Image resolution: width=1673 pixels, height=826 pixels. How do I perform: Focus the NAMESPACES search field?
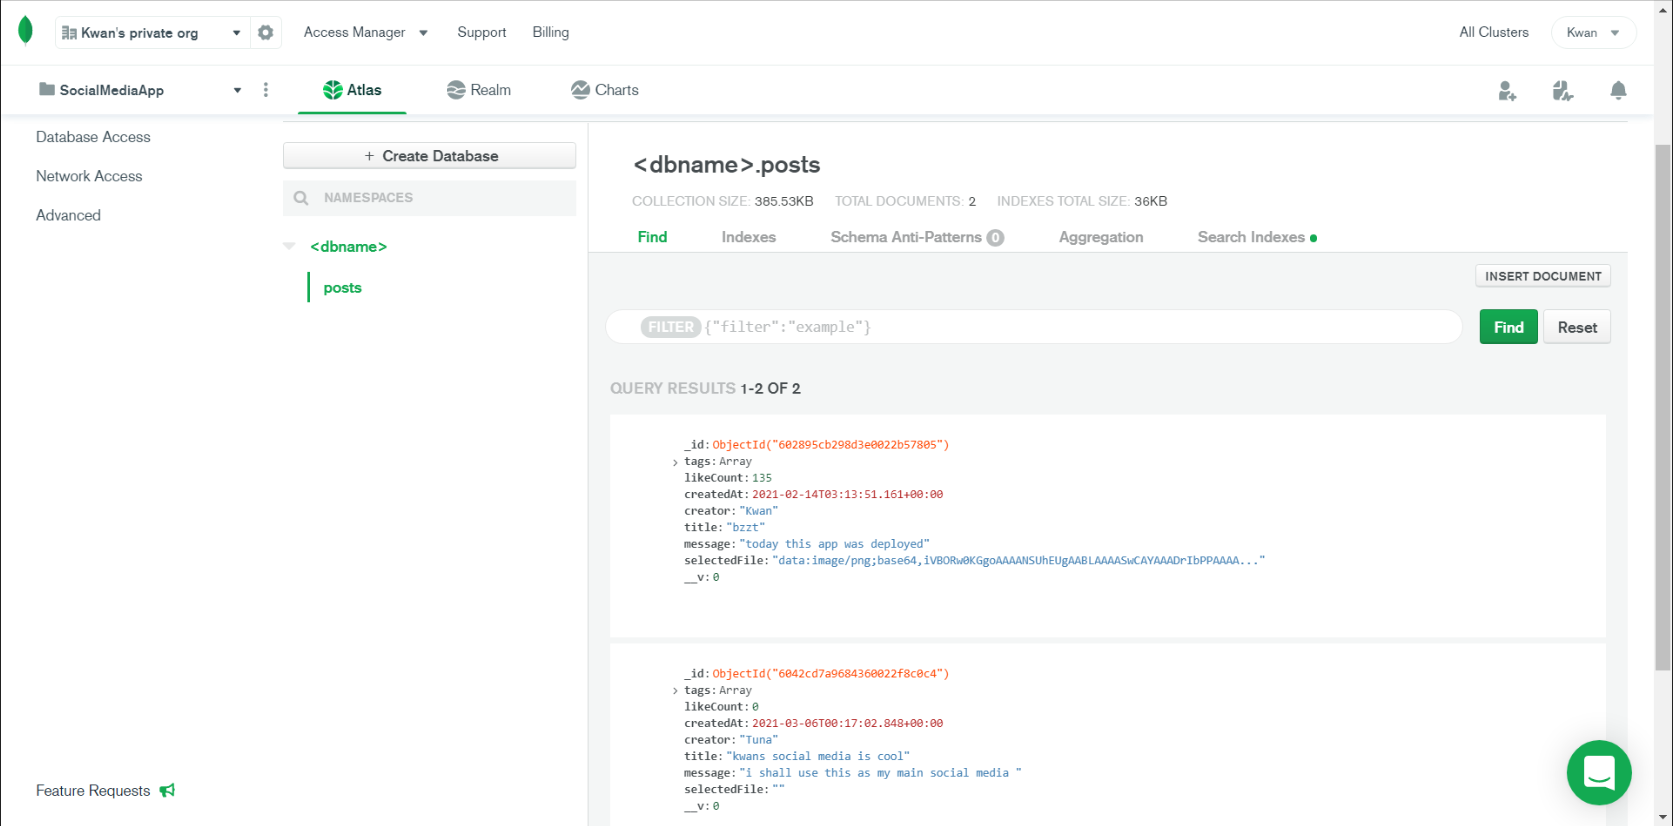(x=430, y=198)
